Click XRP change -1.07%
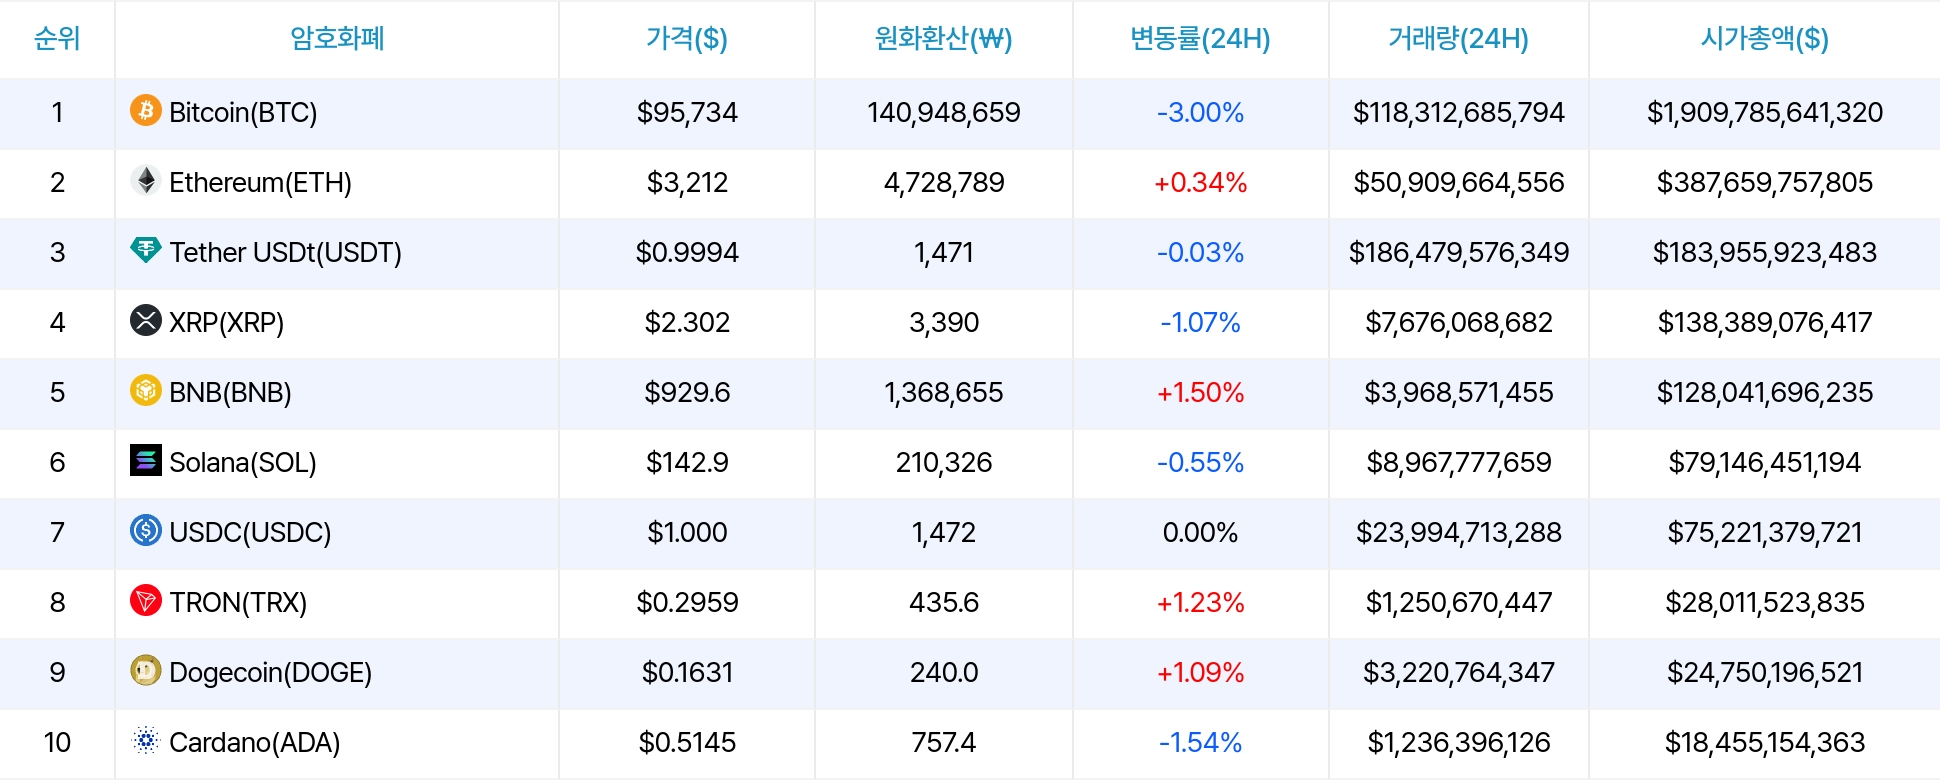The width and height of the screenshot is (1940, 780). (1200, 322)
